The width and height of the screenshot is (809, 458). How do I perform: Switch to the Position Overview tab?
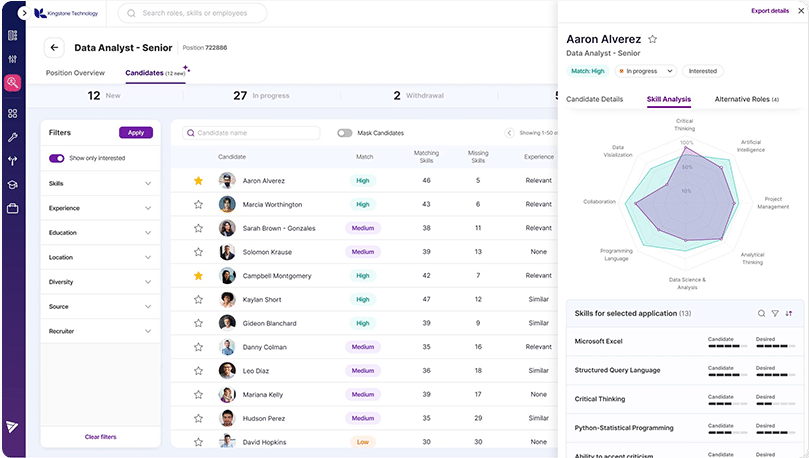[75, 73]
